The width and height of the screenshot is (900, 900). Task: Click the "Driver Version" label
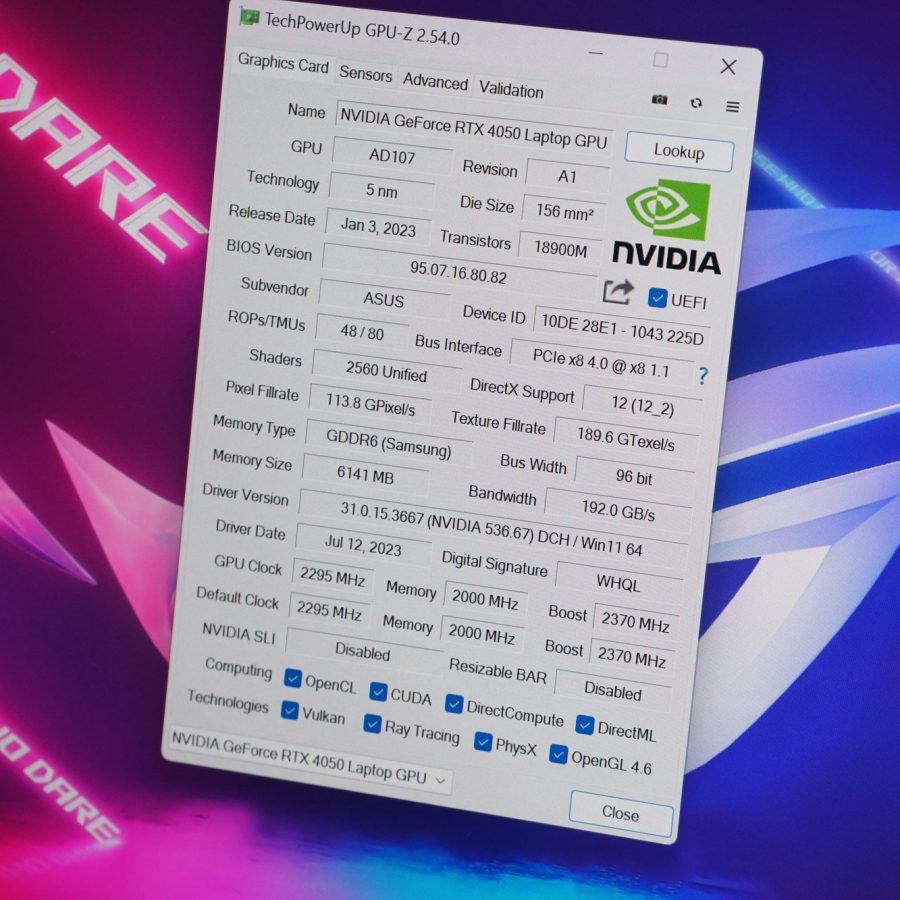245,494
